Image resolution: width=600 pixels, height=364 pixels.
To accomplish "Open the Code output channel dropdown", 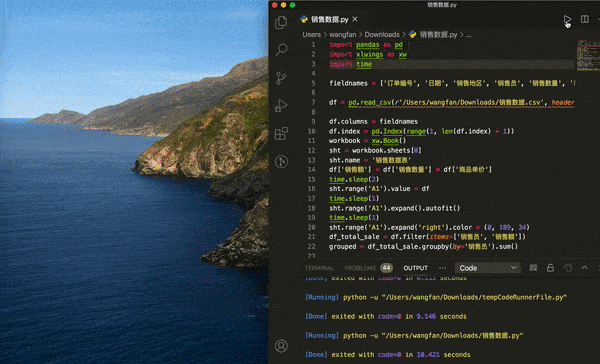I will click(x=488, y=268).
